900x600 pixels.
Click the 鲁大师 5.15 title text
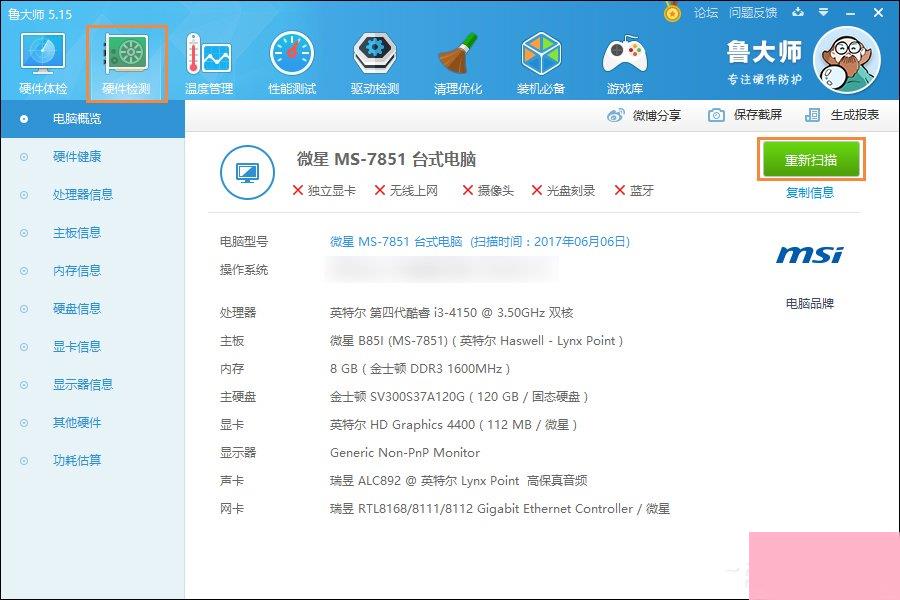pyautogui.click(x=40, y=14)
